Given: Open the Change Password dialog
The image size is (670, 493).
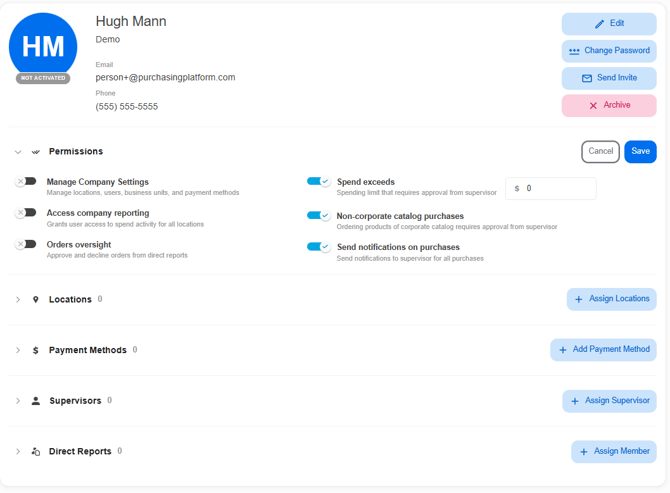Looking at the screenshot, I should coord(609,51).
